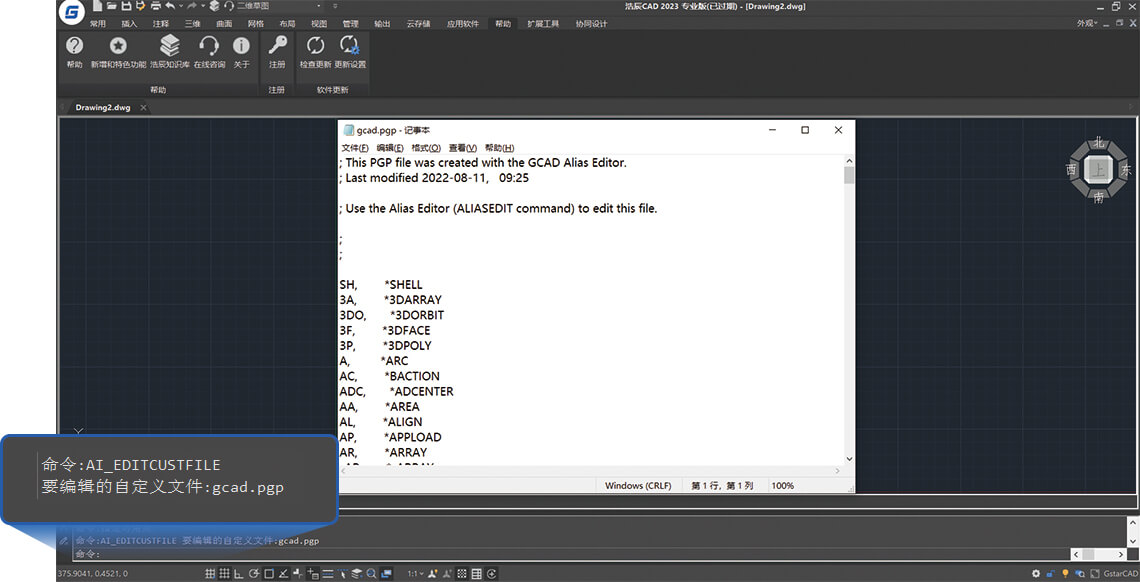Viewport: 1140px width, 582px height.
Task: Open Notepad's 文件(F) menu
Action: click(x=355, y=147)
